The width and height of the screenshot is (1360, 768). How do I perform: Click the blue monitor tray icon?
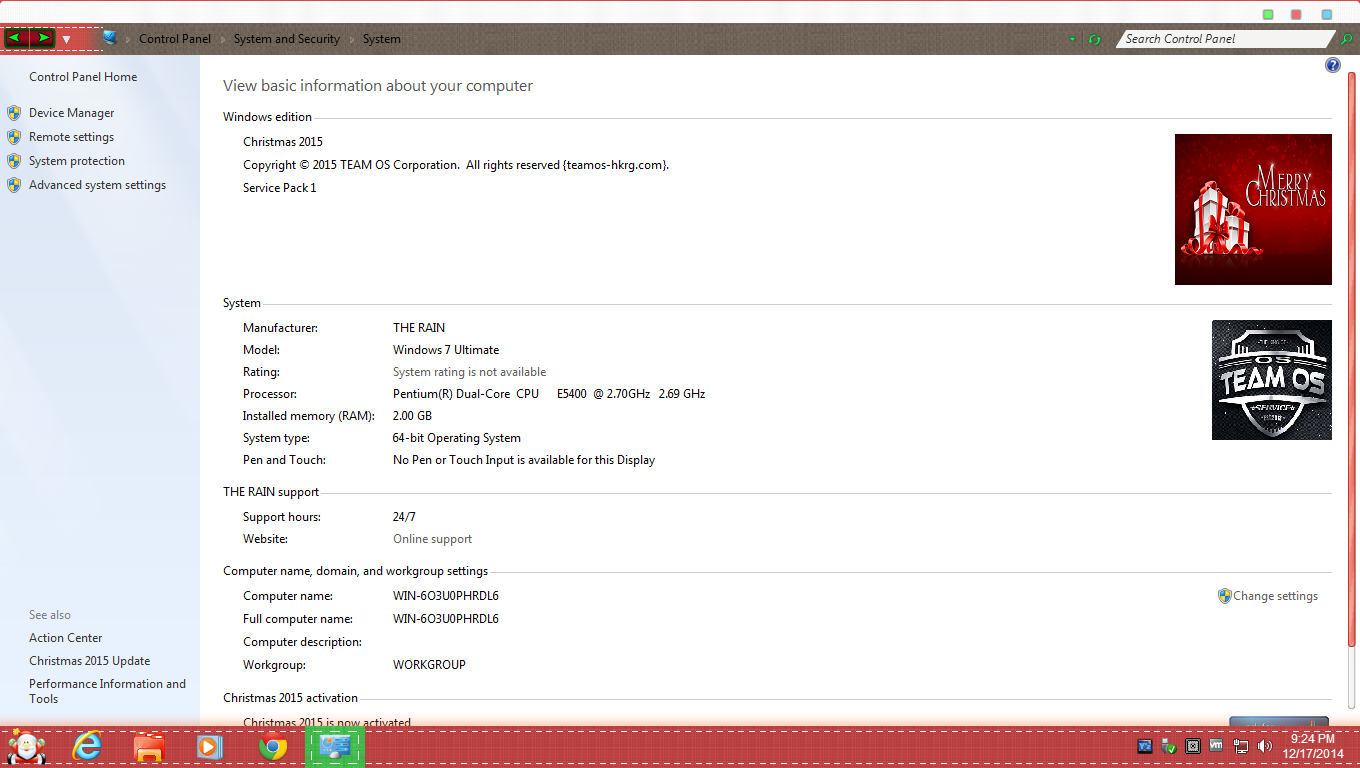(1145, 746)
